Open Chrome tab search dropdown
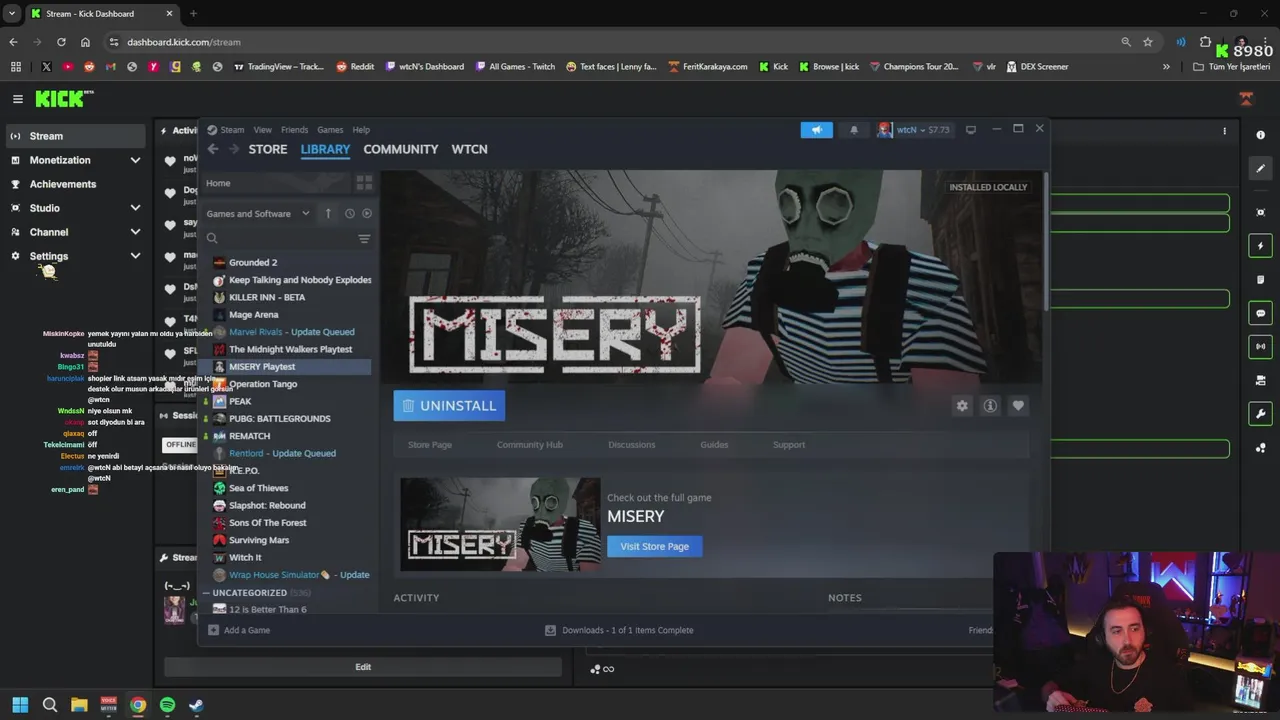 [12, 13]
